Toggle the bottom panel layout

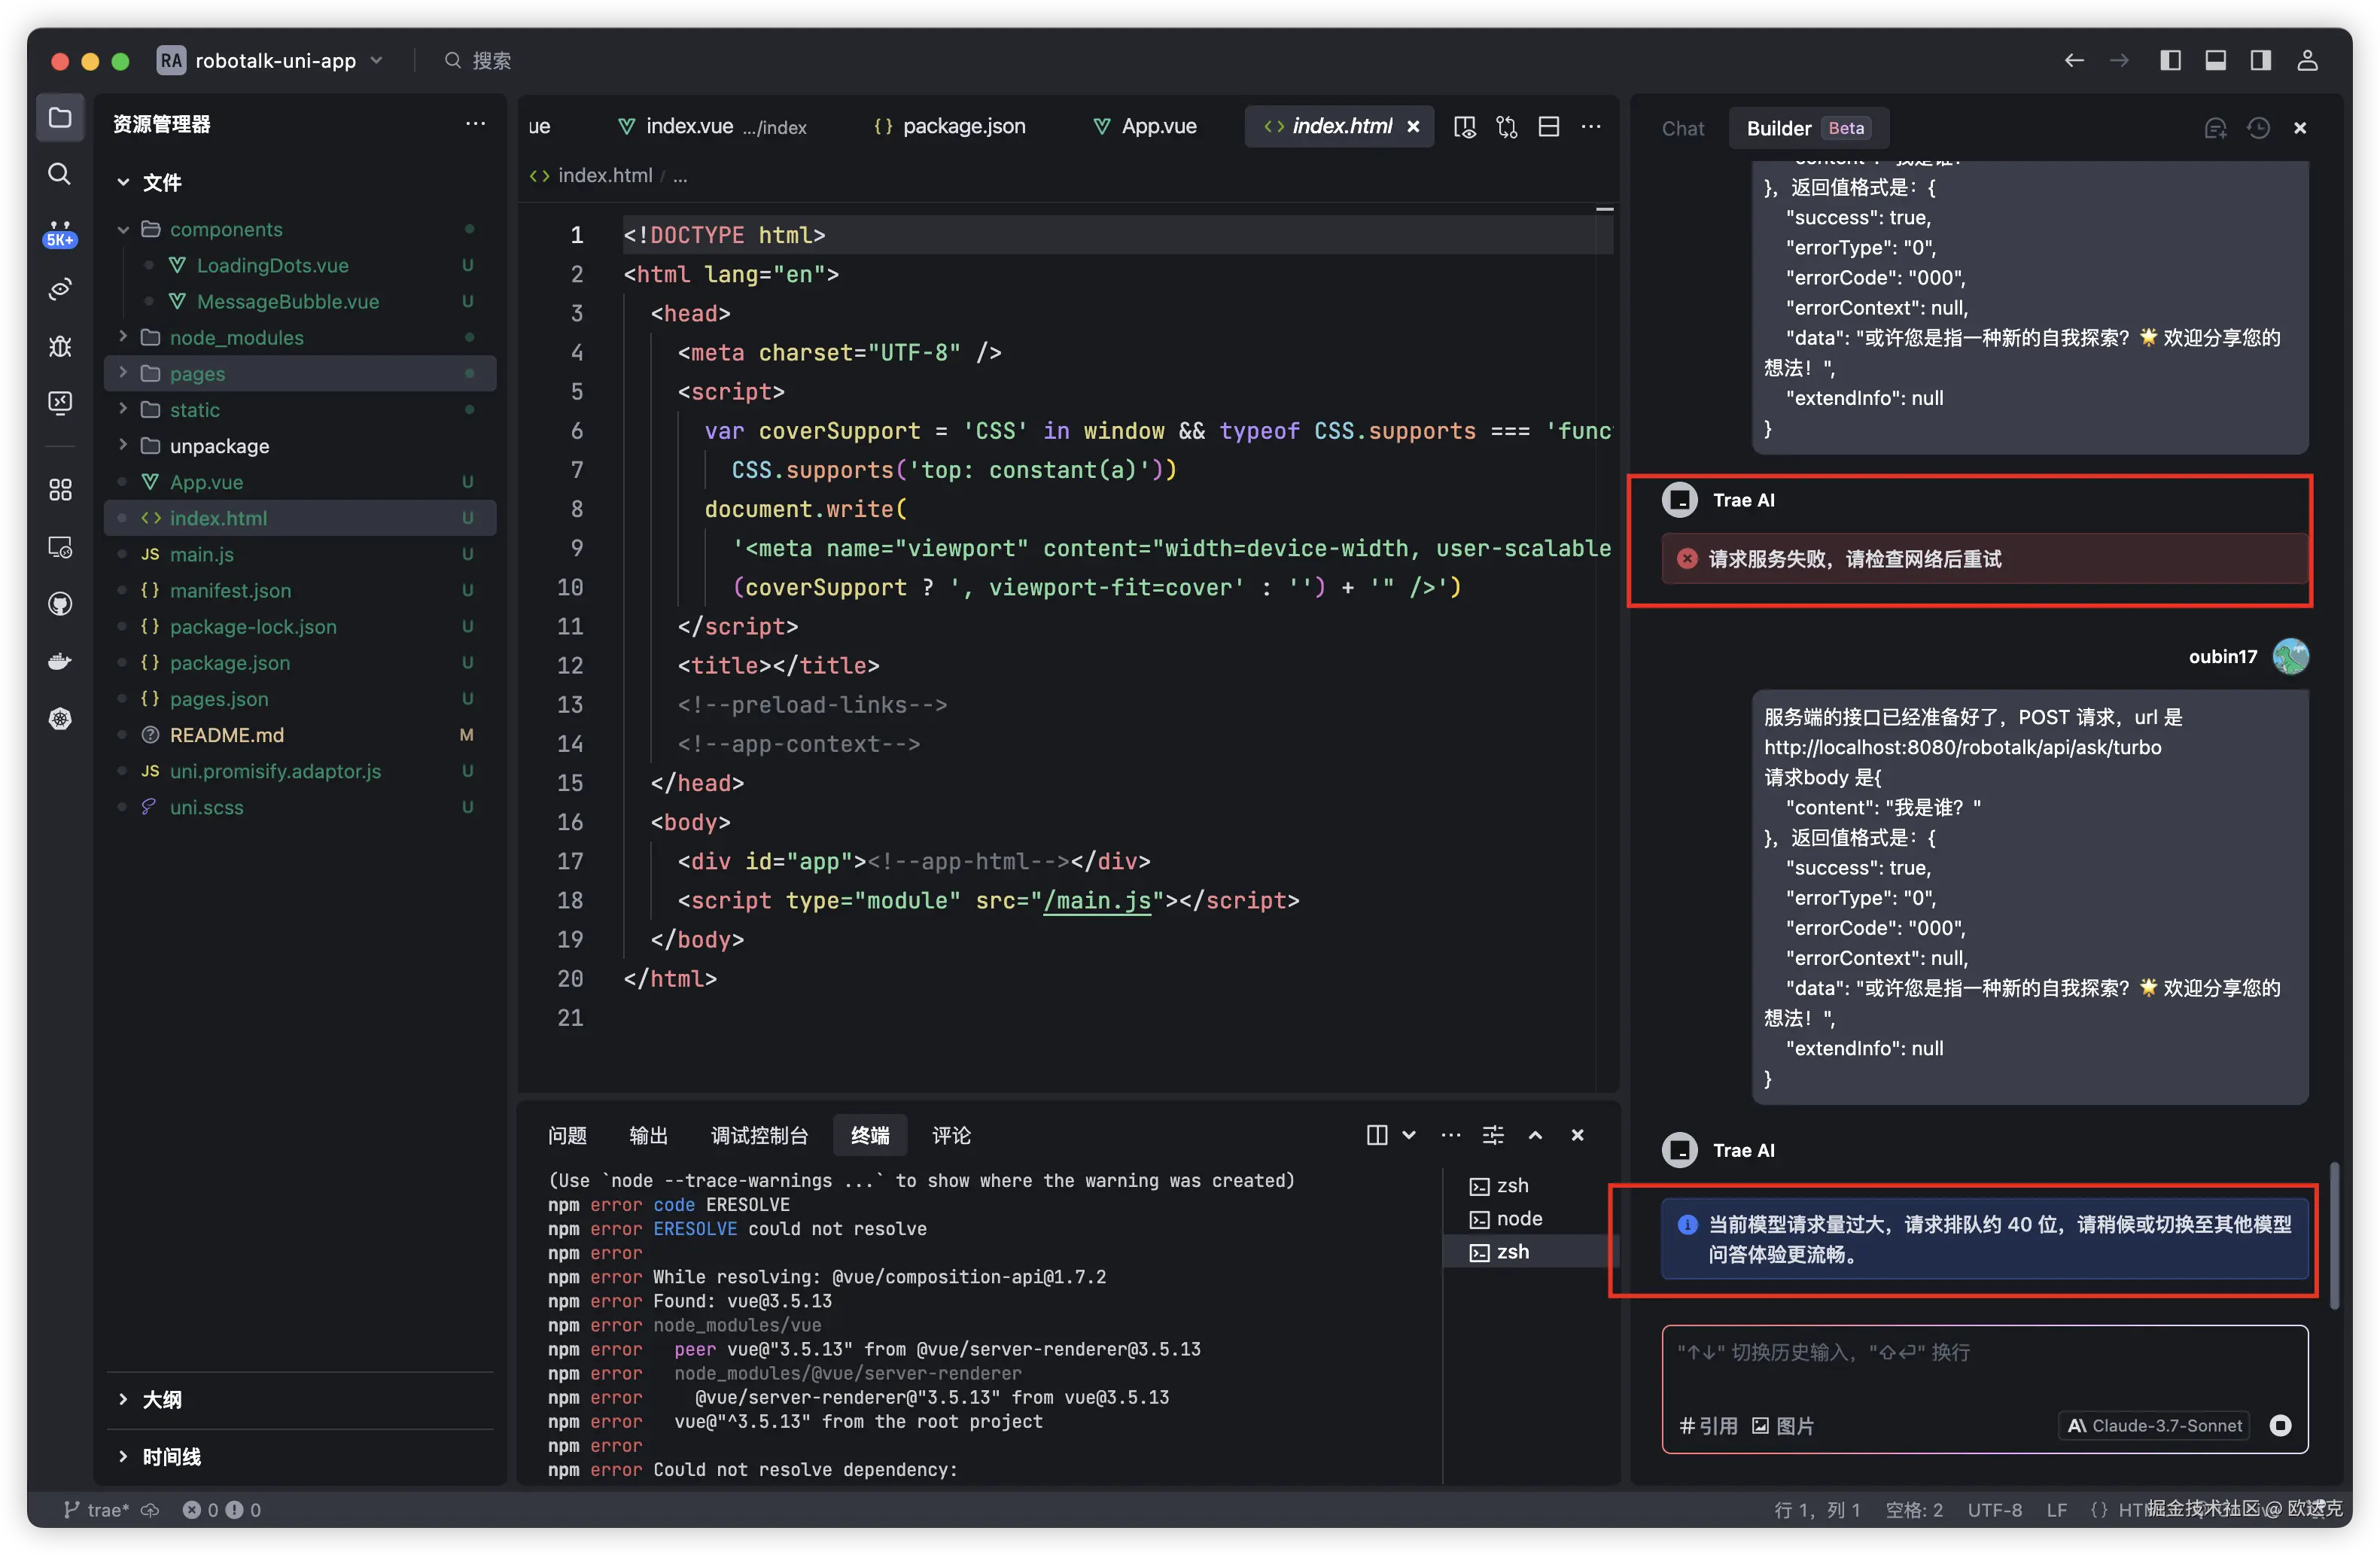click(x=2215, y=60)
